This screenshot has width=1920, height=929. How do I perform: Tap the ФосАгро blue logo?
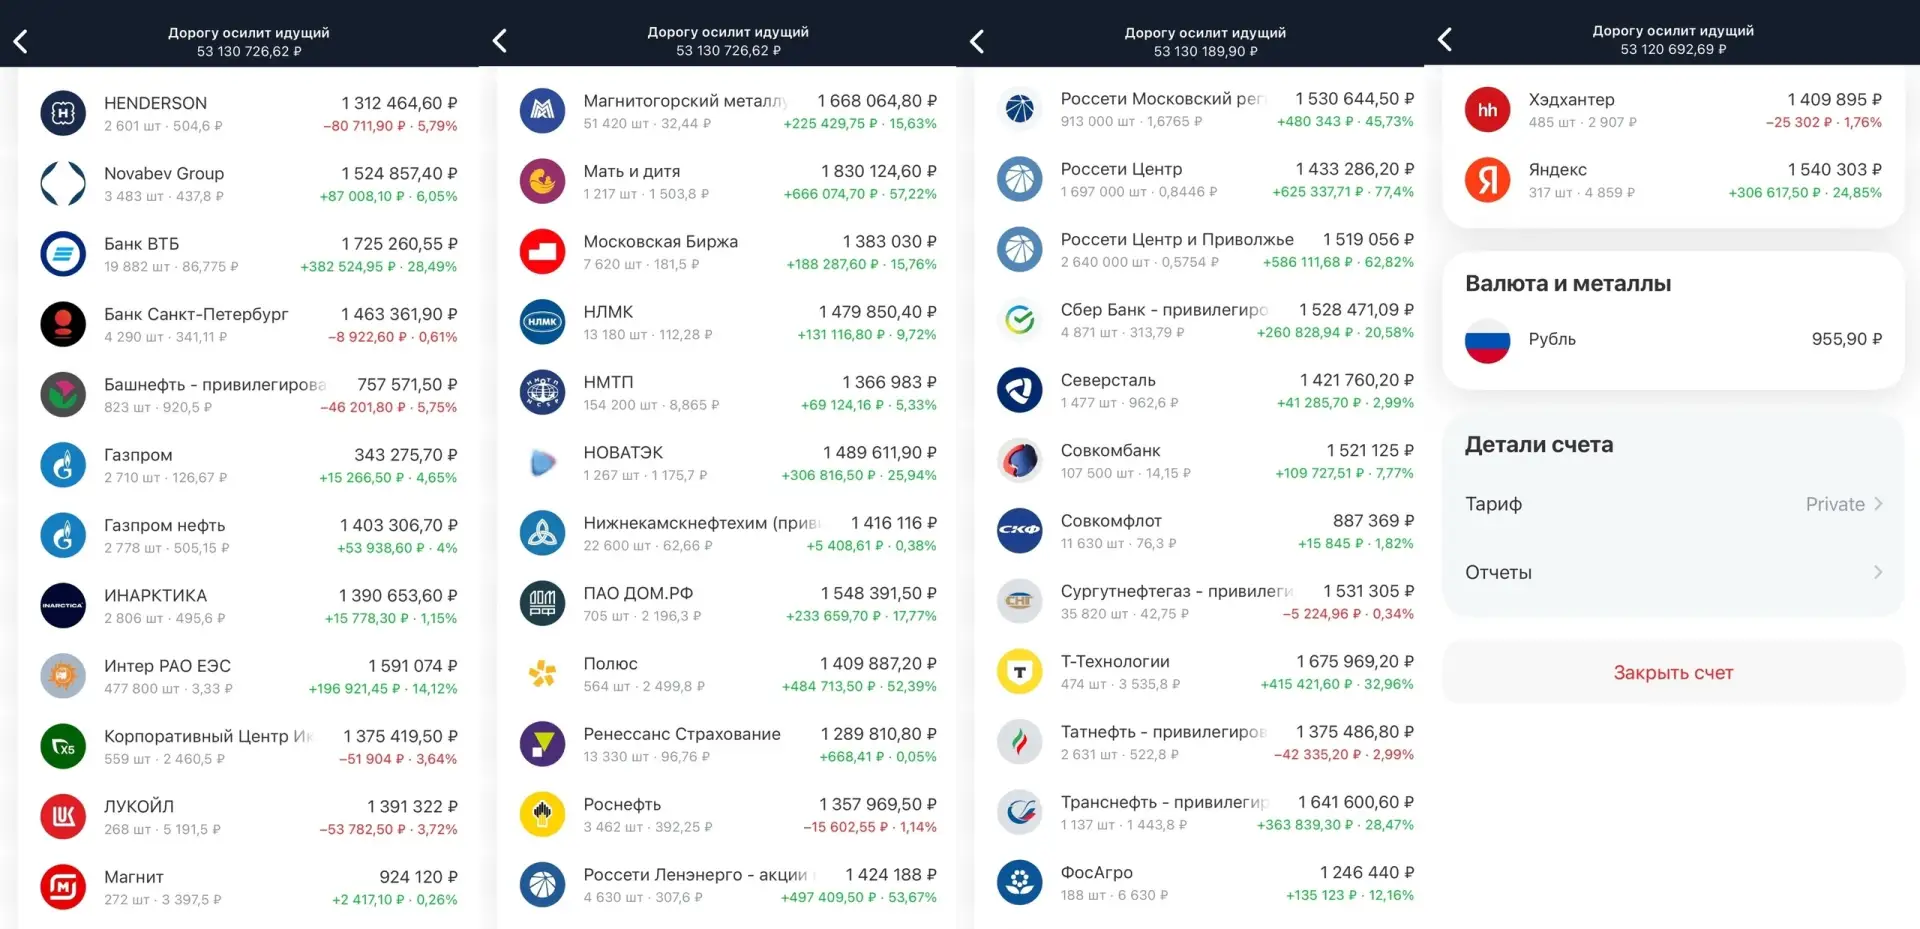click(x=1019, y=882)
